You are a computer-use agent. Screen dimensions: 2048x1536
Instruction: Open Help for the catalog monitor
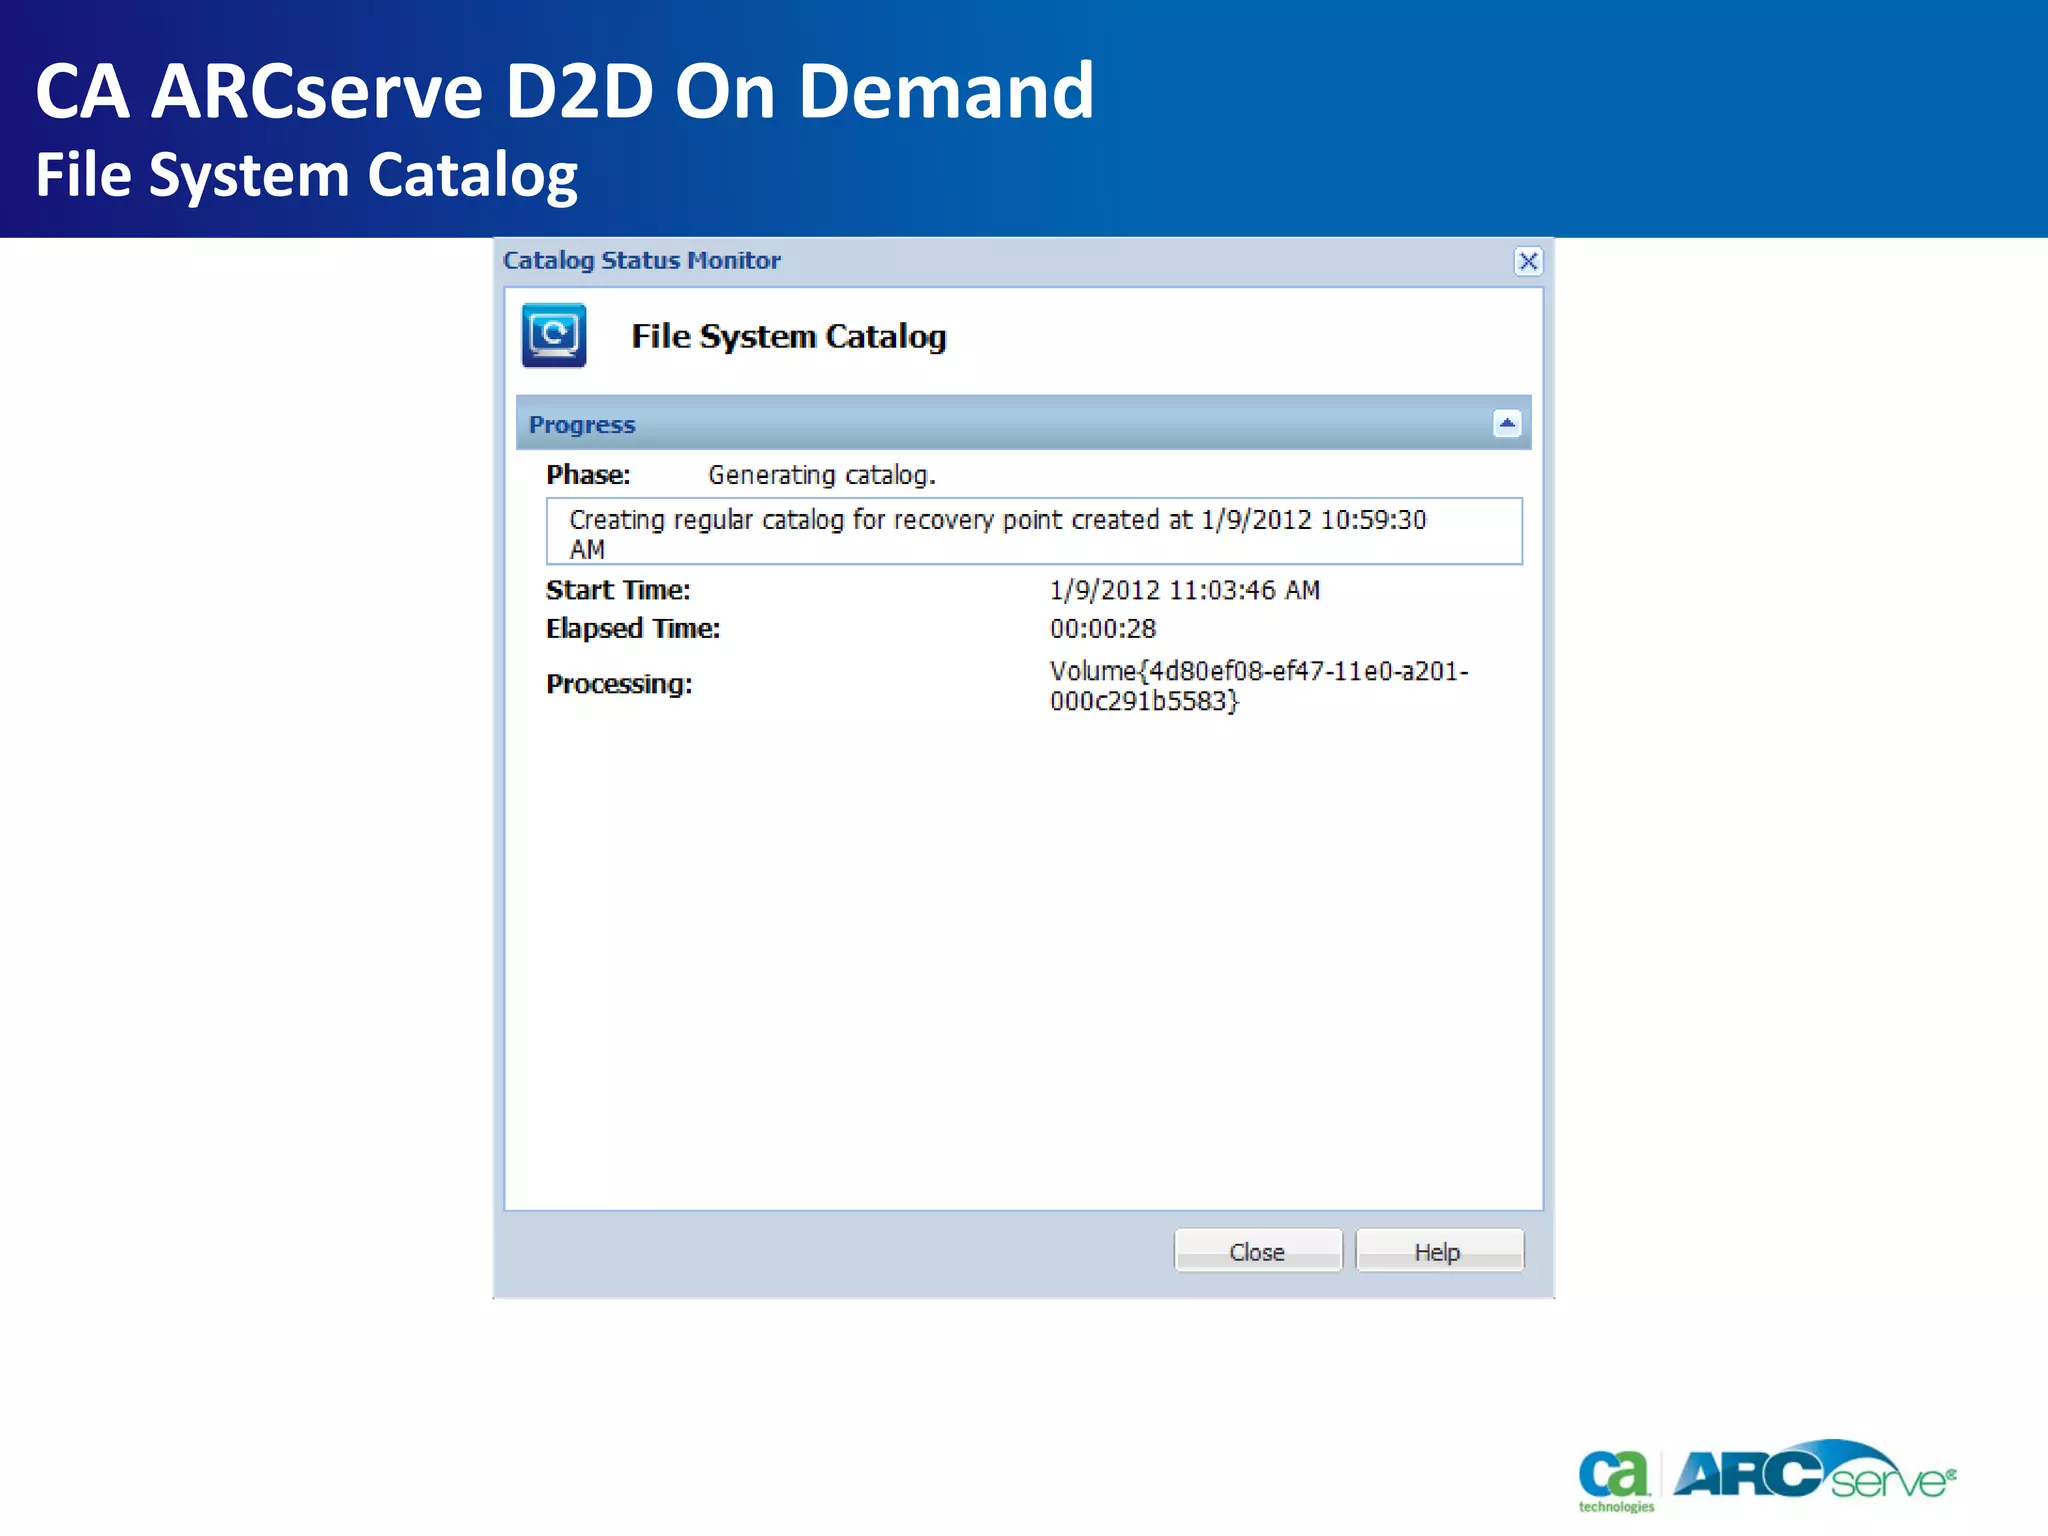point(1439,1251)
